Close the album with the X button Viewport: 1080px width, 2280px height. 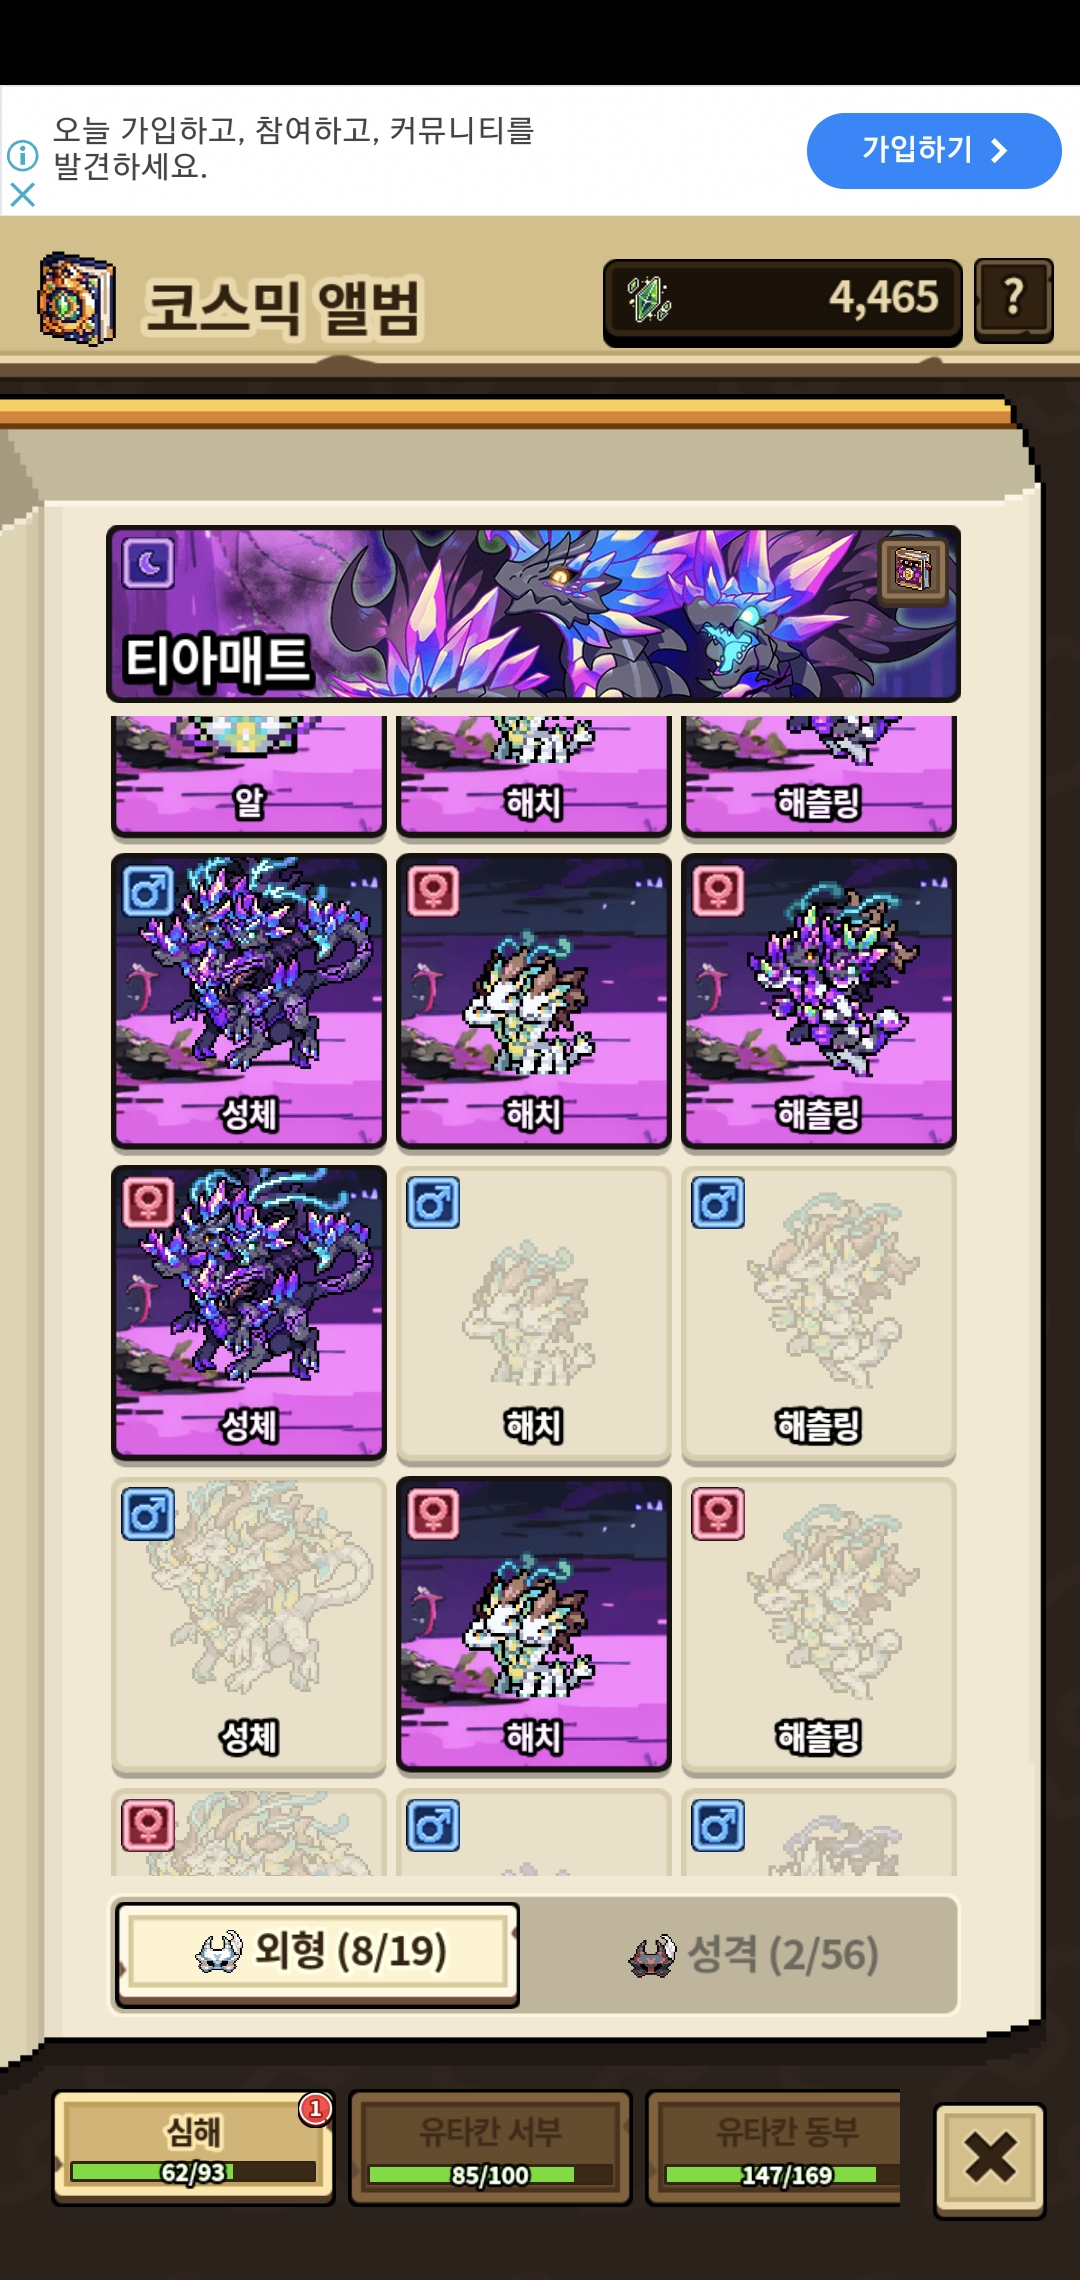click(x=990, y=2158)
